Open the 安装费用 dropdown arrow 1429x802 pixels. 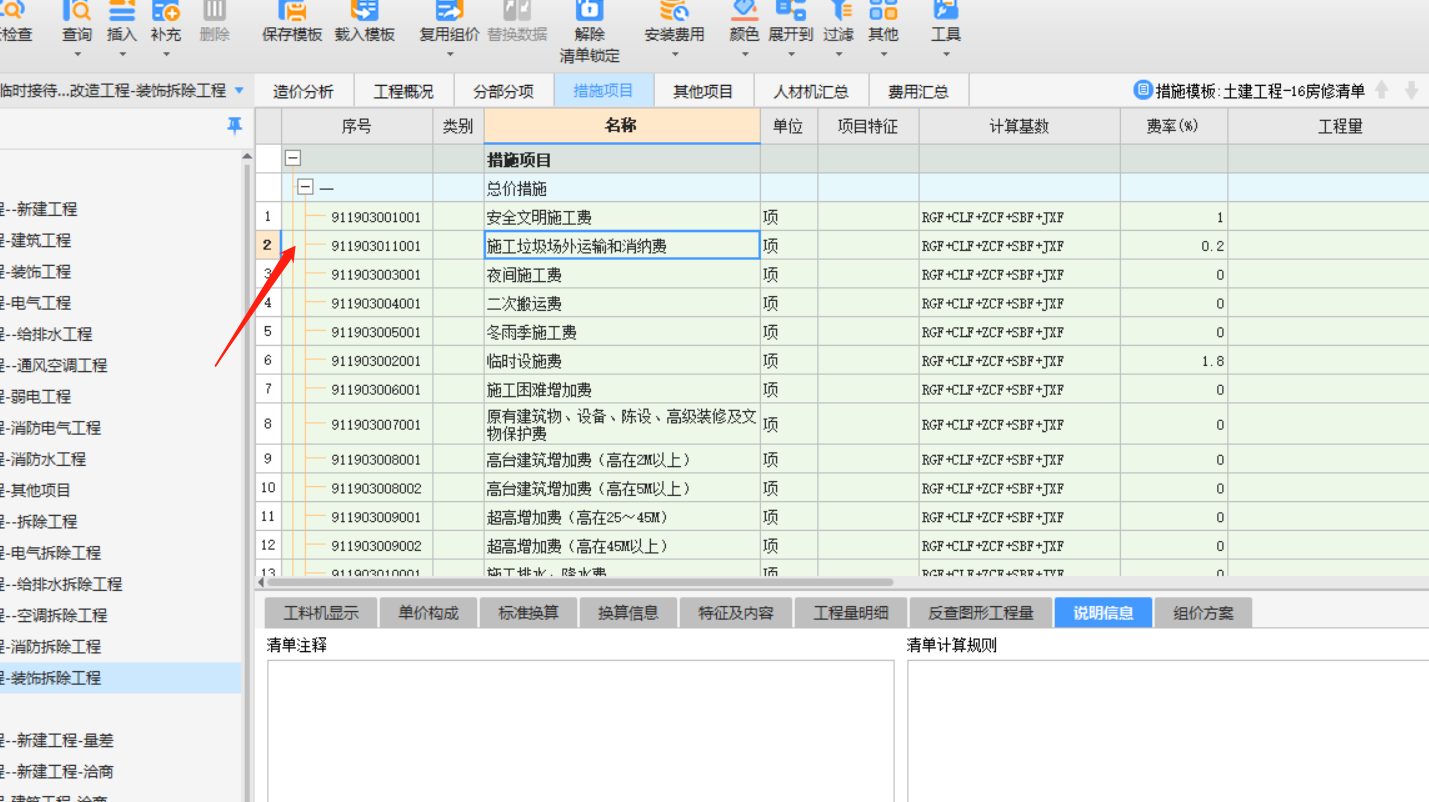pos(674,54)
